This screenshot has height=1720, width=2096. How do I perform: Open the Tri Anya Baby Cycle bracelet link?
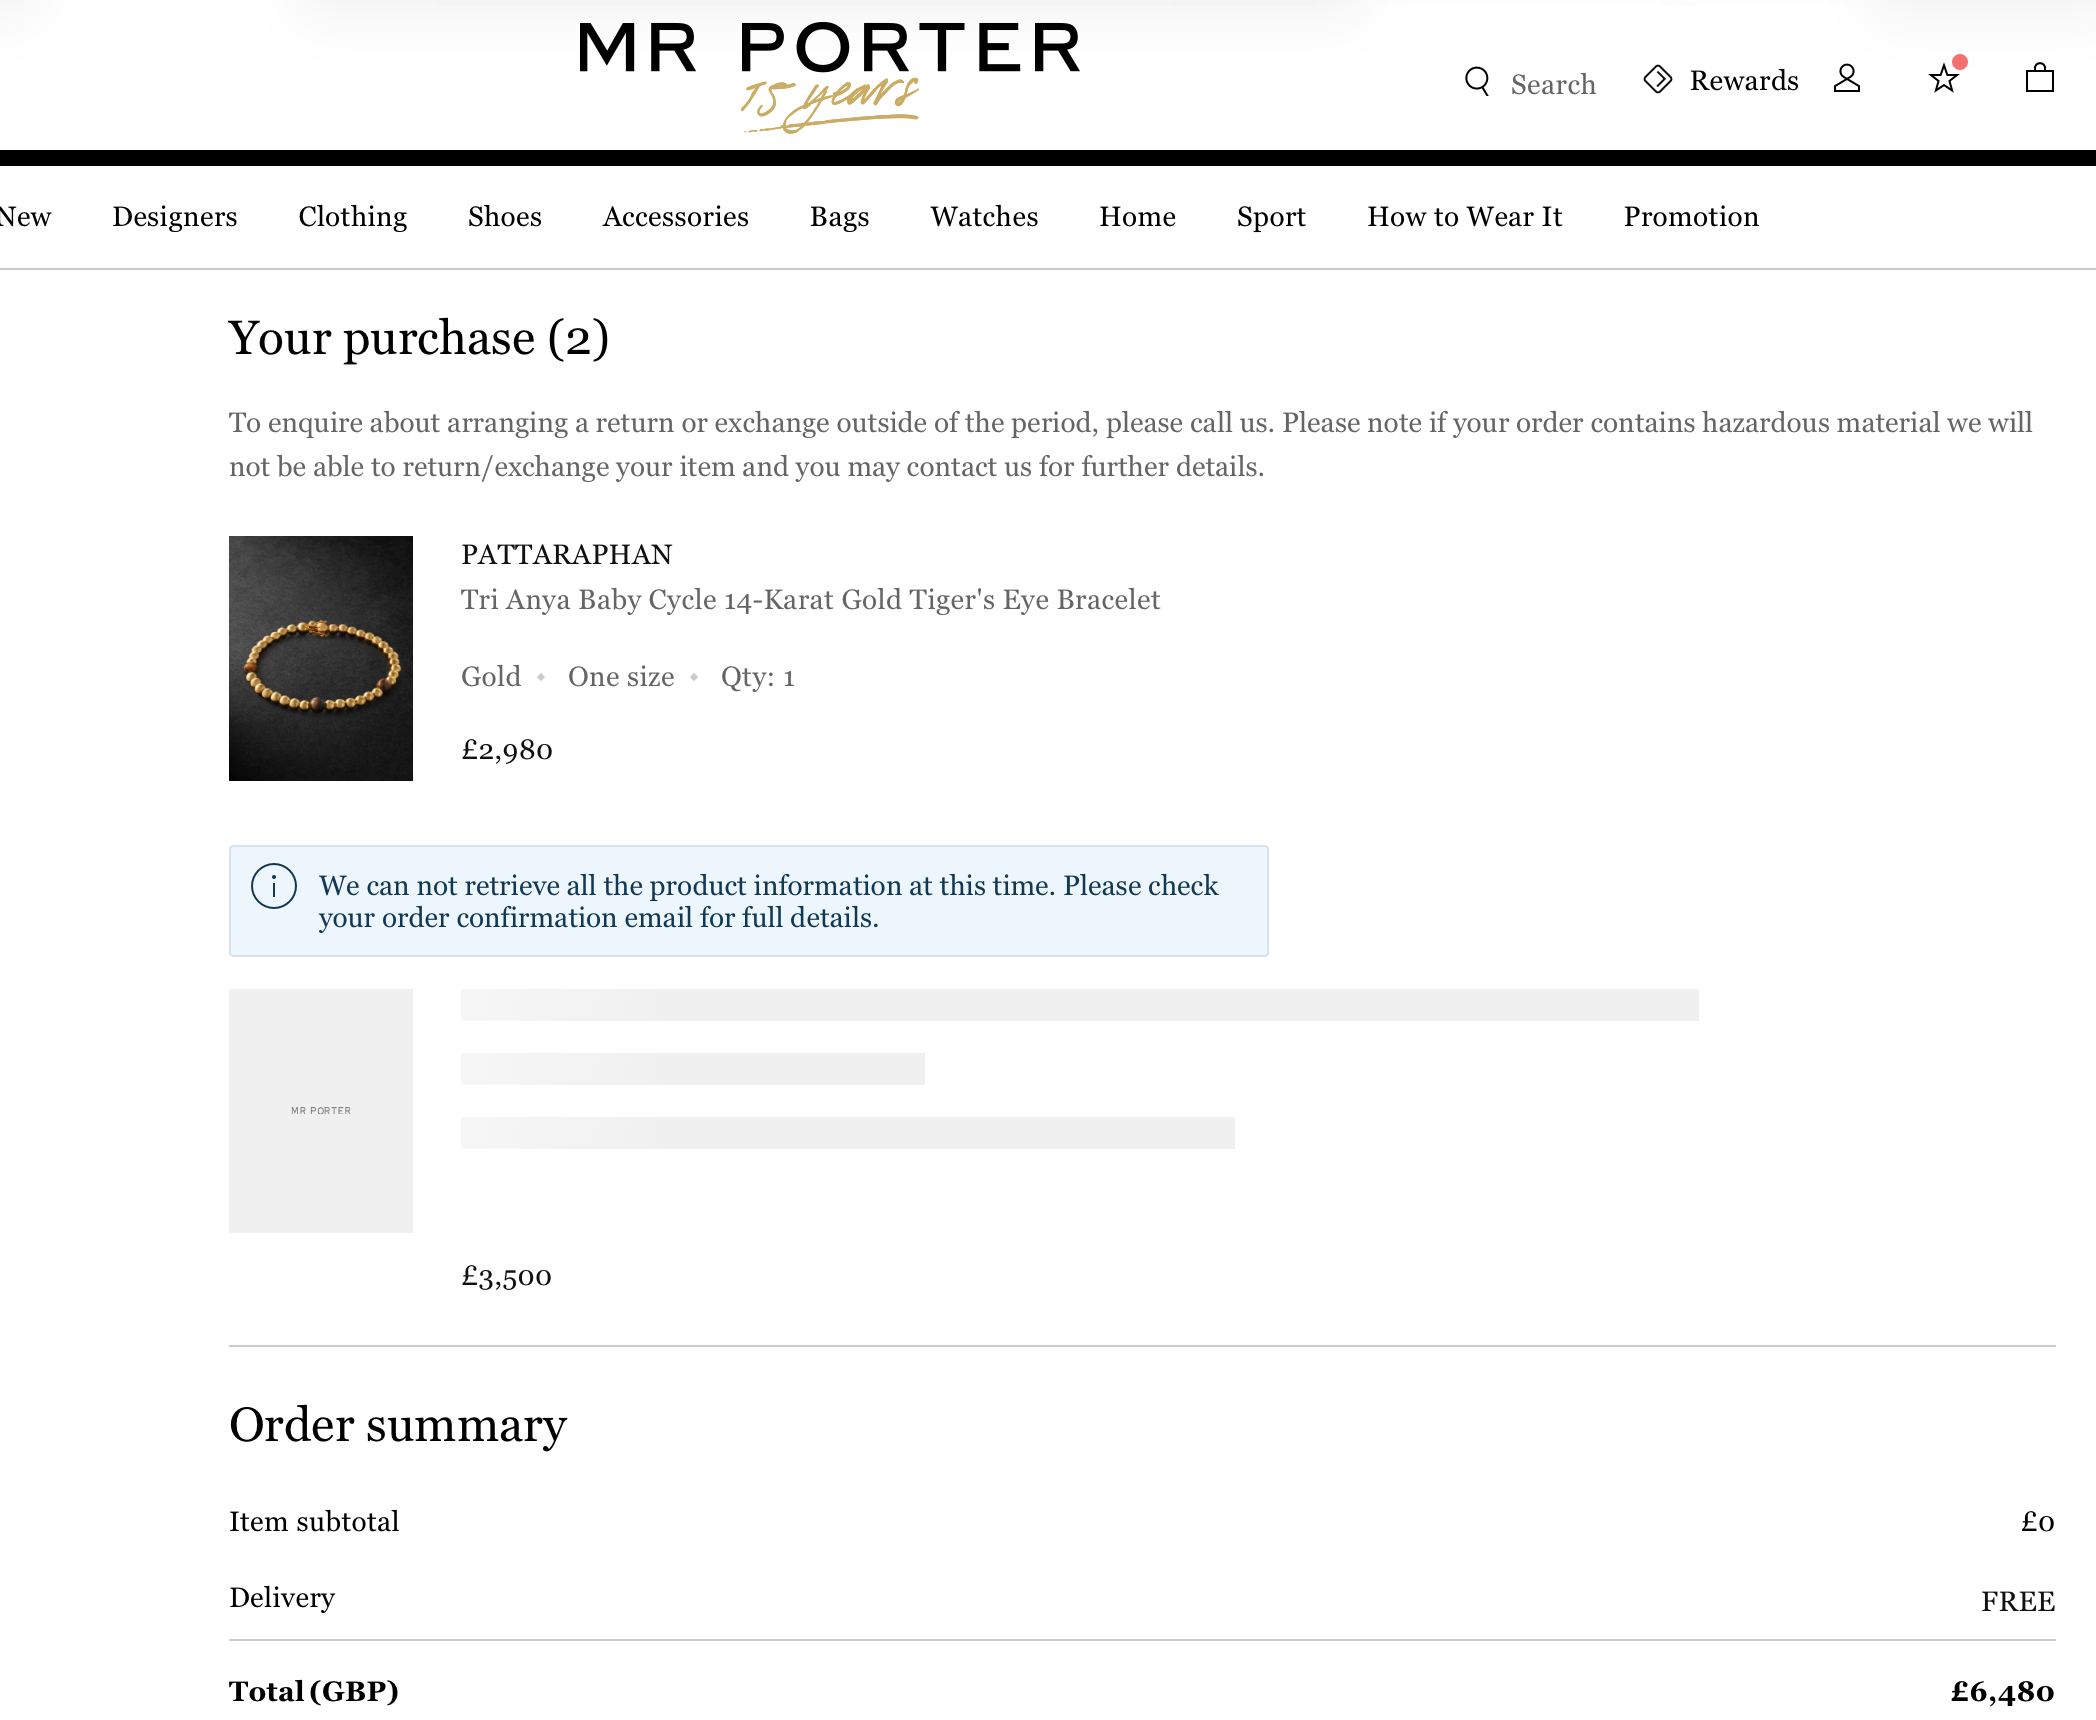pyautogui.click(x=810, y=600)
